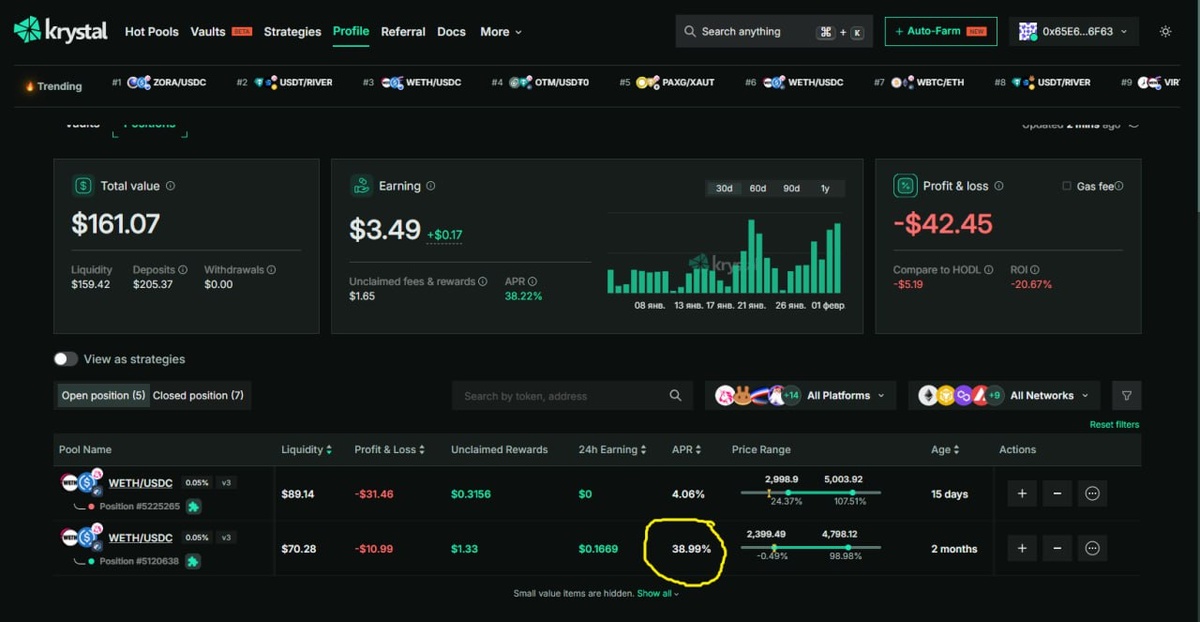The height and width of the screenshot is (622, 1200).
Task: Open WETH/USDC pool of Position #5225265
Action: [140, 482]
